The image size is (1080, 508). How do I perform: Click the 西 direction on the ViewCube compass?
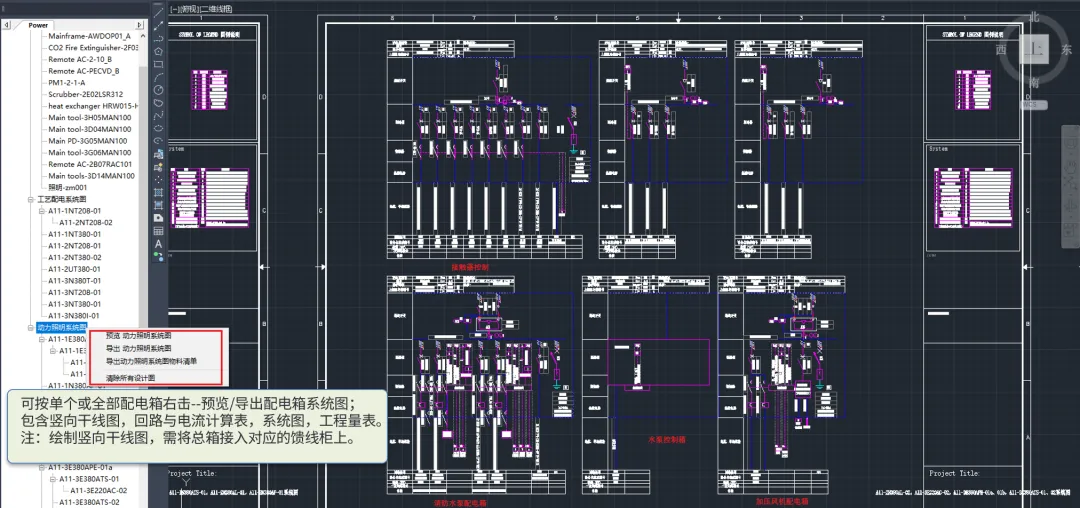[1001, 50]
